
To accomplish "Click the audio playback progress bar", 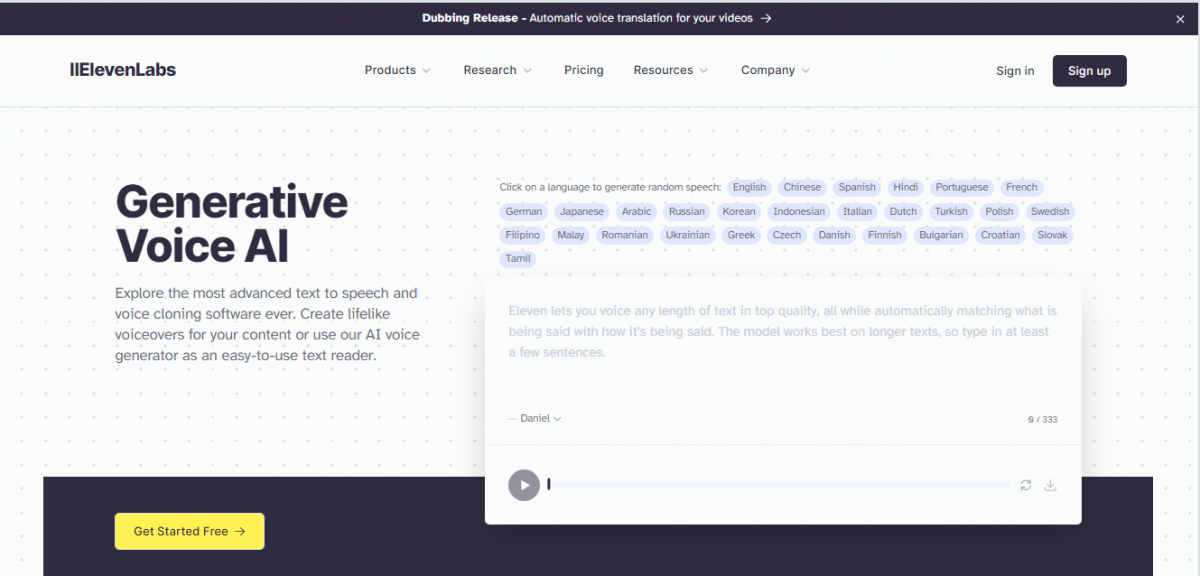I will [x=780, y=485].
